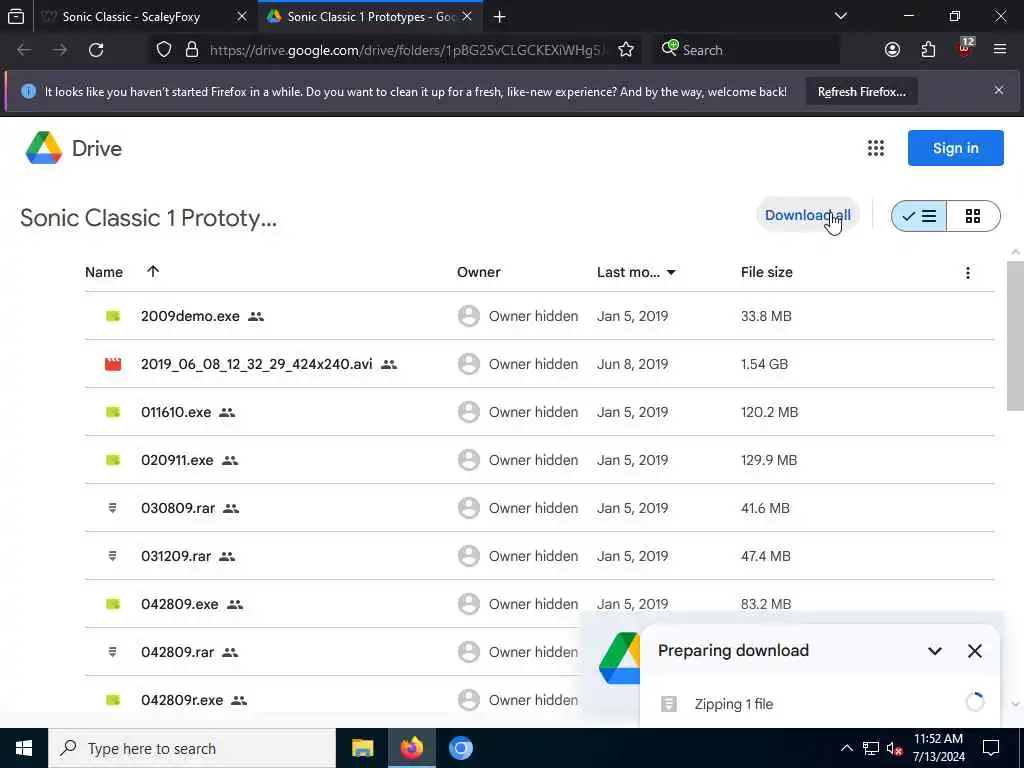1024x768 pixels.
Task: Sign in to Google Drive
Action: click(x=955, y=148)
